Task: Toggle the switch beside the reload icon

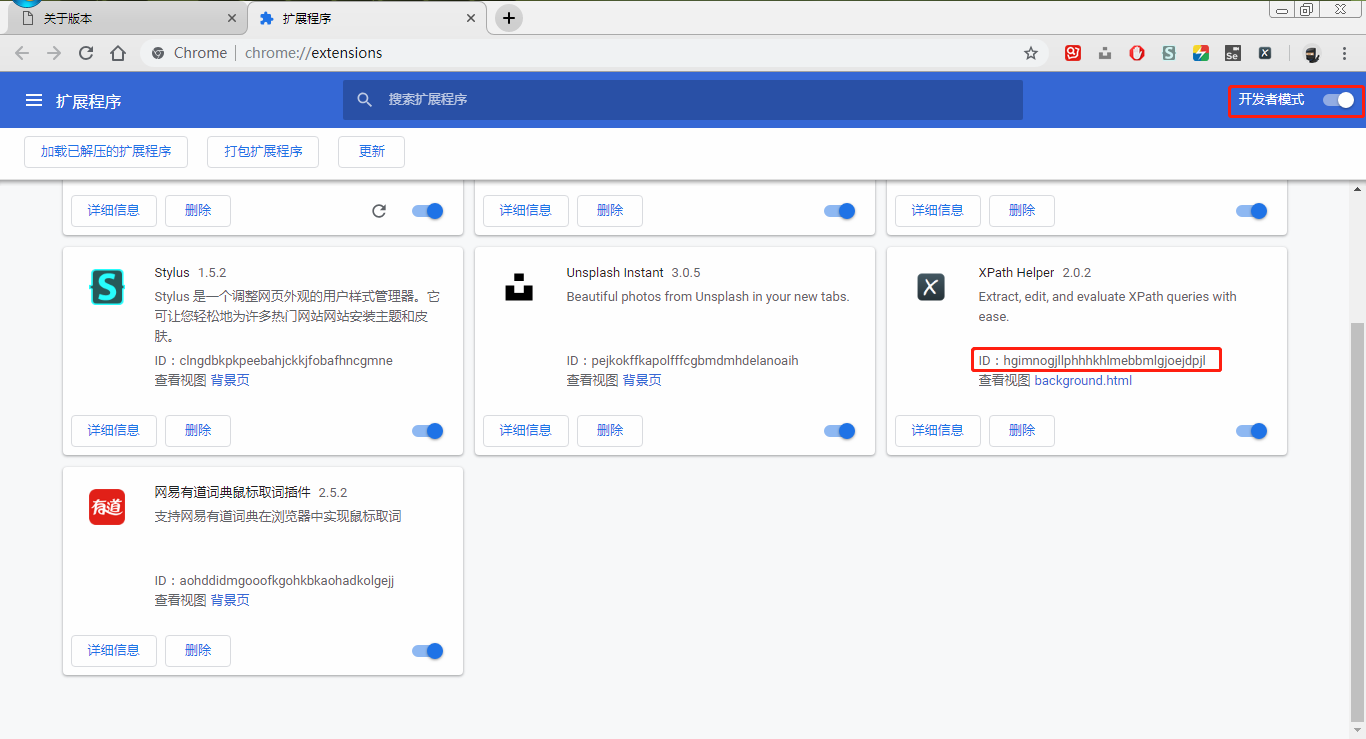Action: pyautogui.click(x=427, y=211)
